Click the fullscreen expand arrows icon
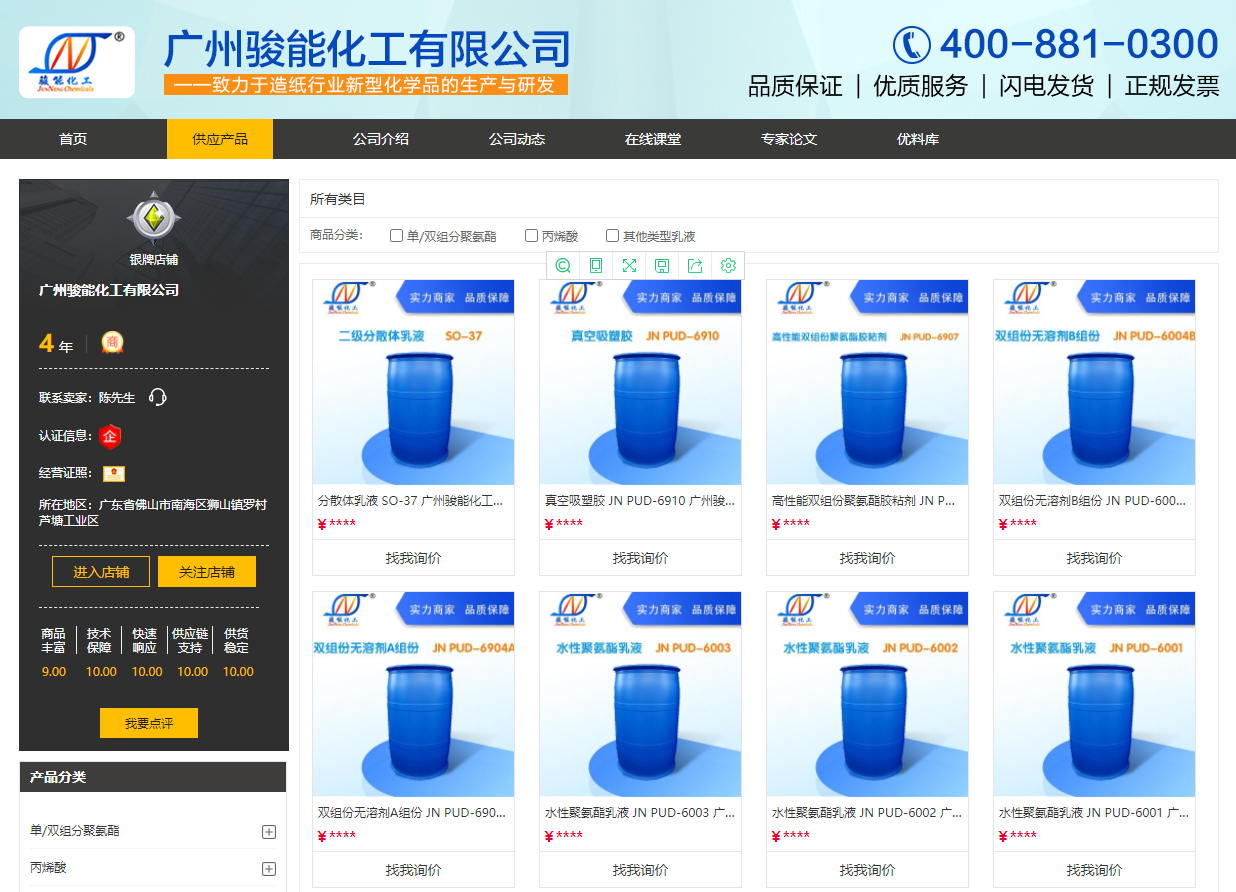The width and height of the screenshot is (1236, 892). 629,265
